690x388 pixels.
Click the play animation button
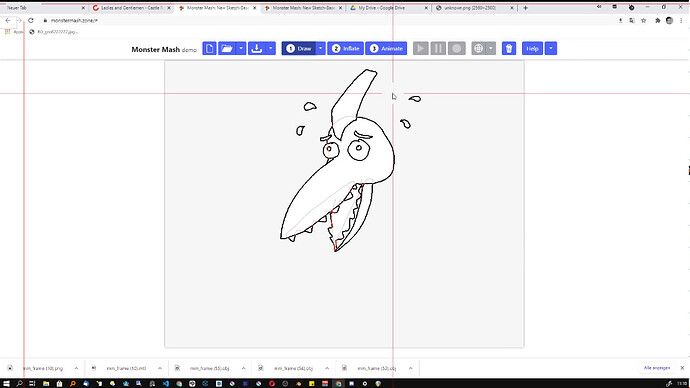[421, 48]
